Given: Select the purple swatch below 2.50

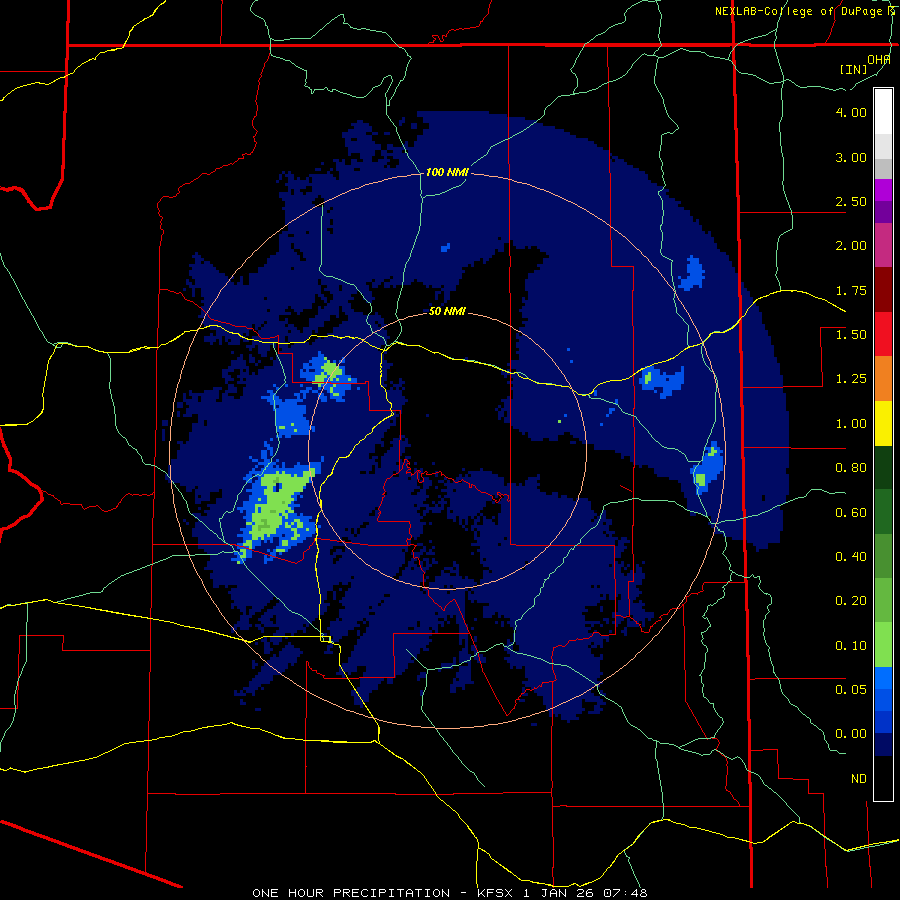Looking at the screenshot, I should point(883,212).
